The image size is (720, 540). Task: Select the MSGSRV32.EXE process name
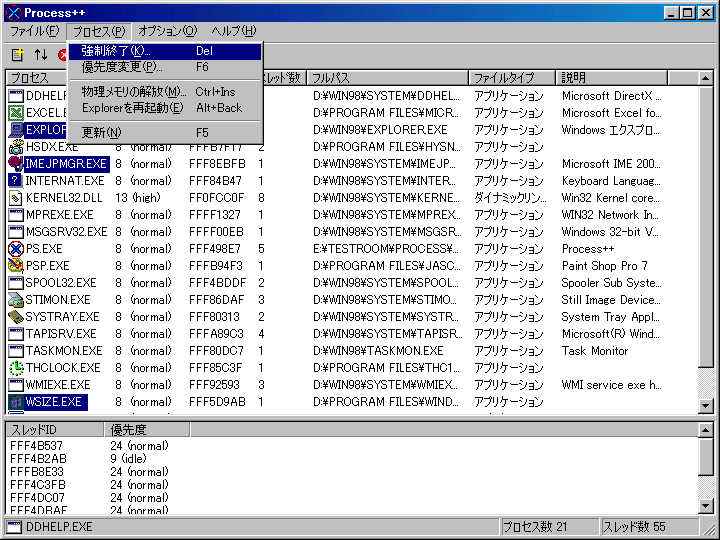coord(66,231)
